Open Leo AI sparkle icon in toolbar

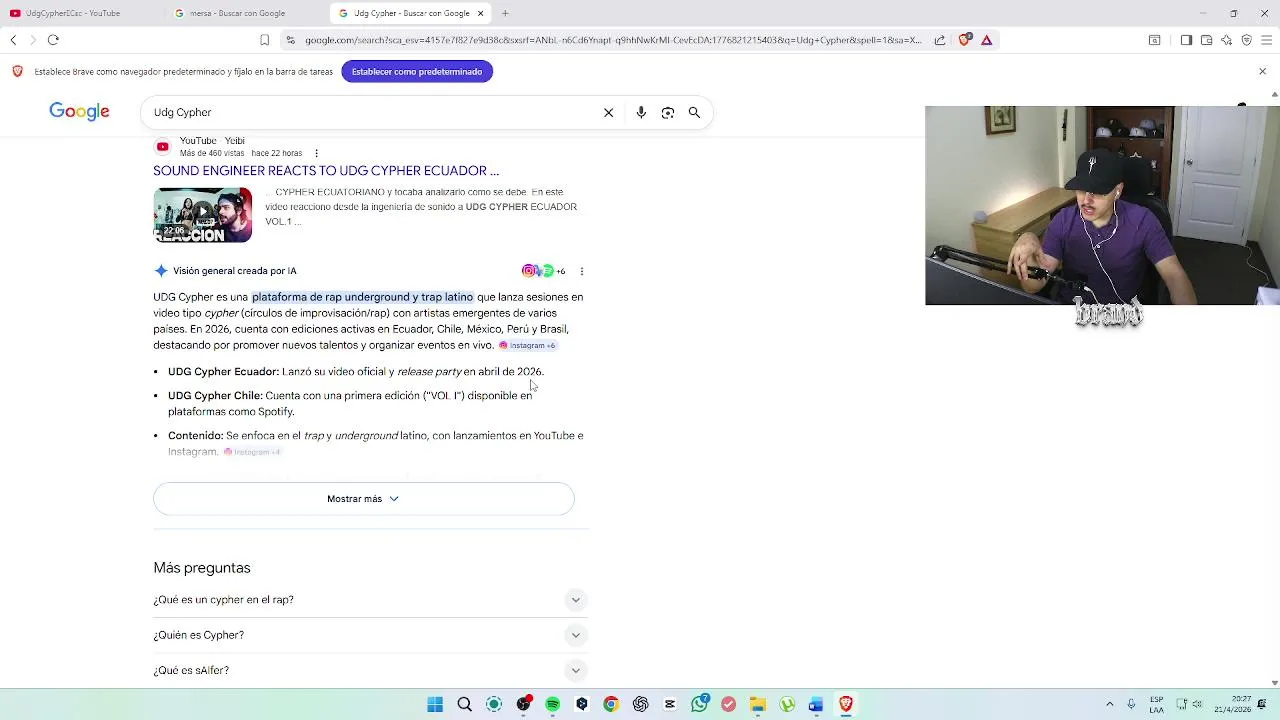click(1226, 40)
